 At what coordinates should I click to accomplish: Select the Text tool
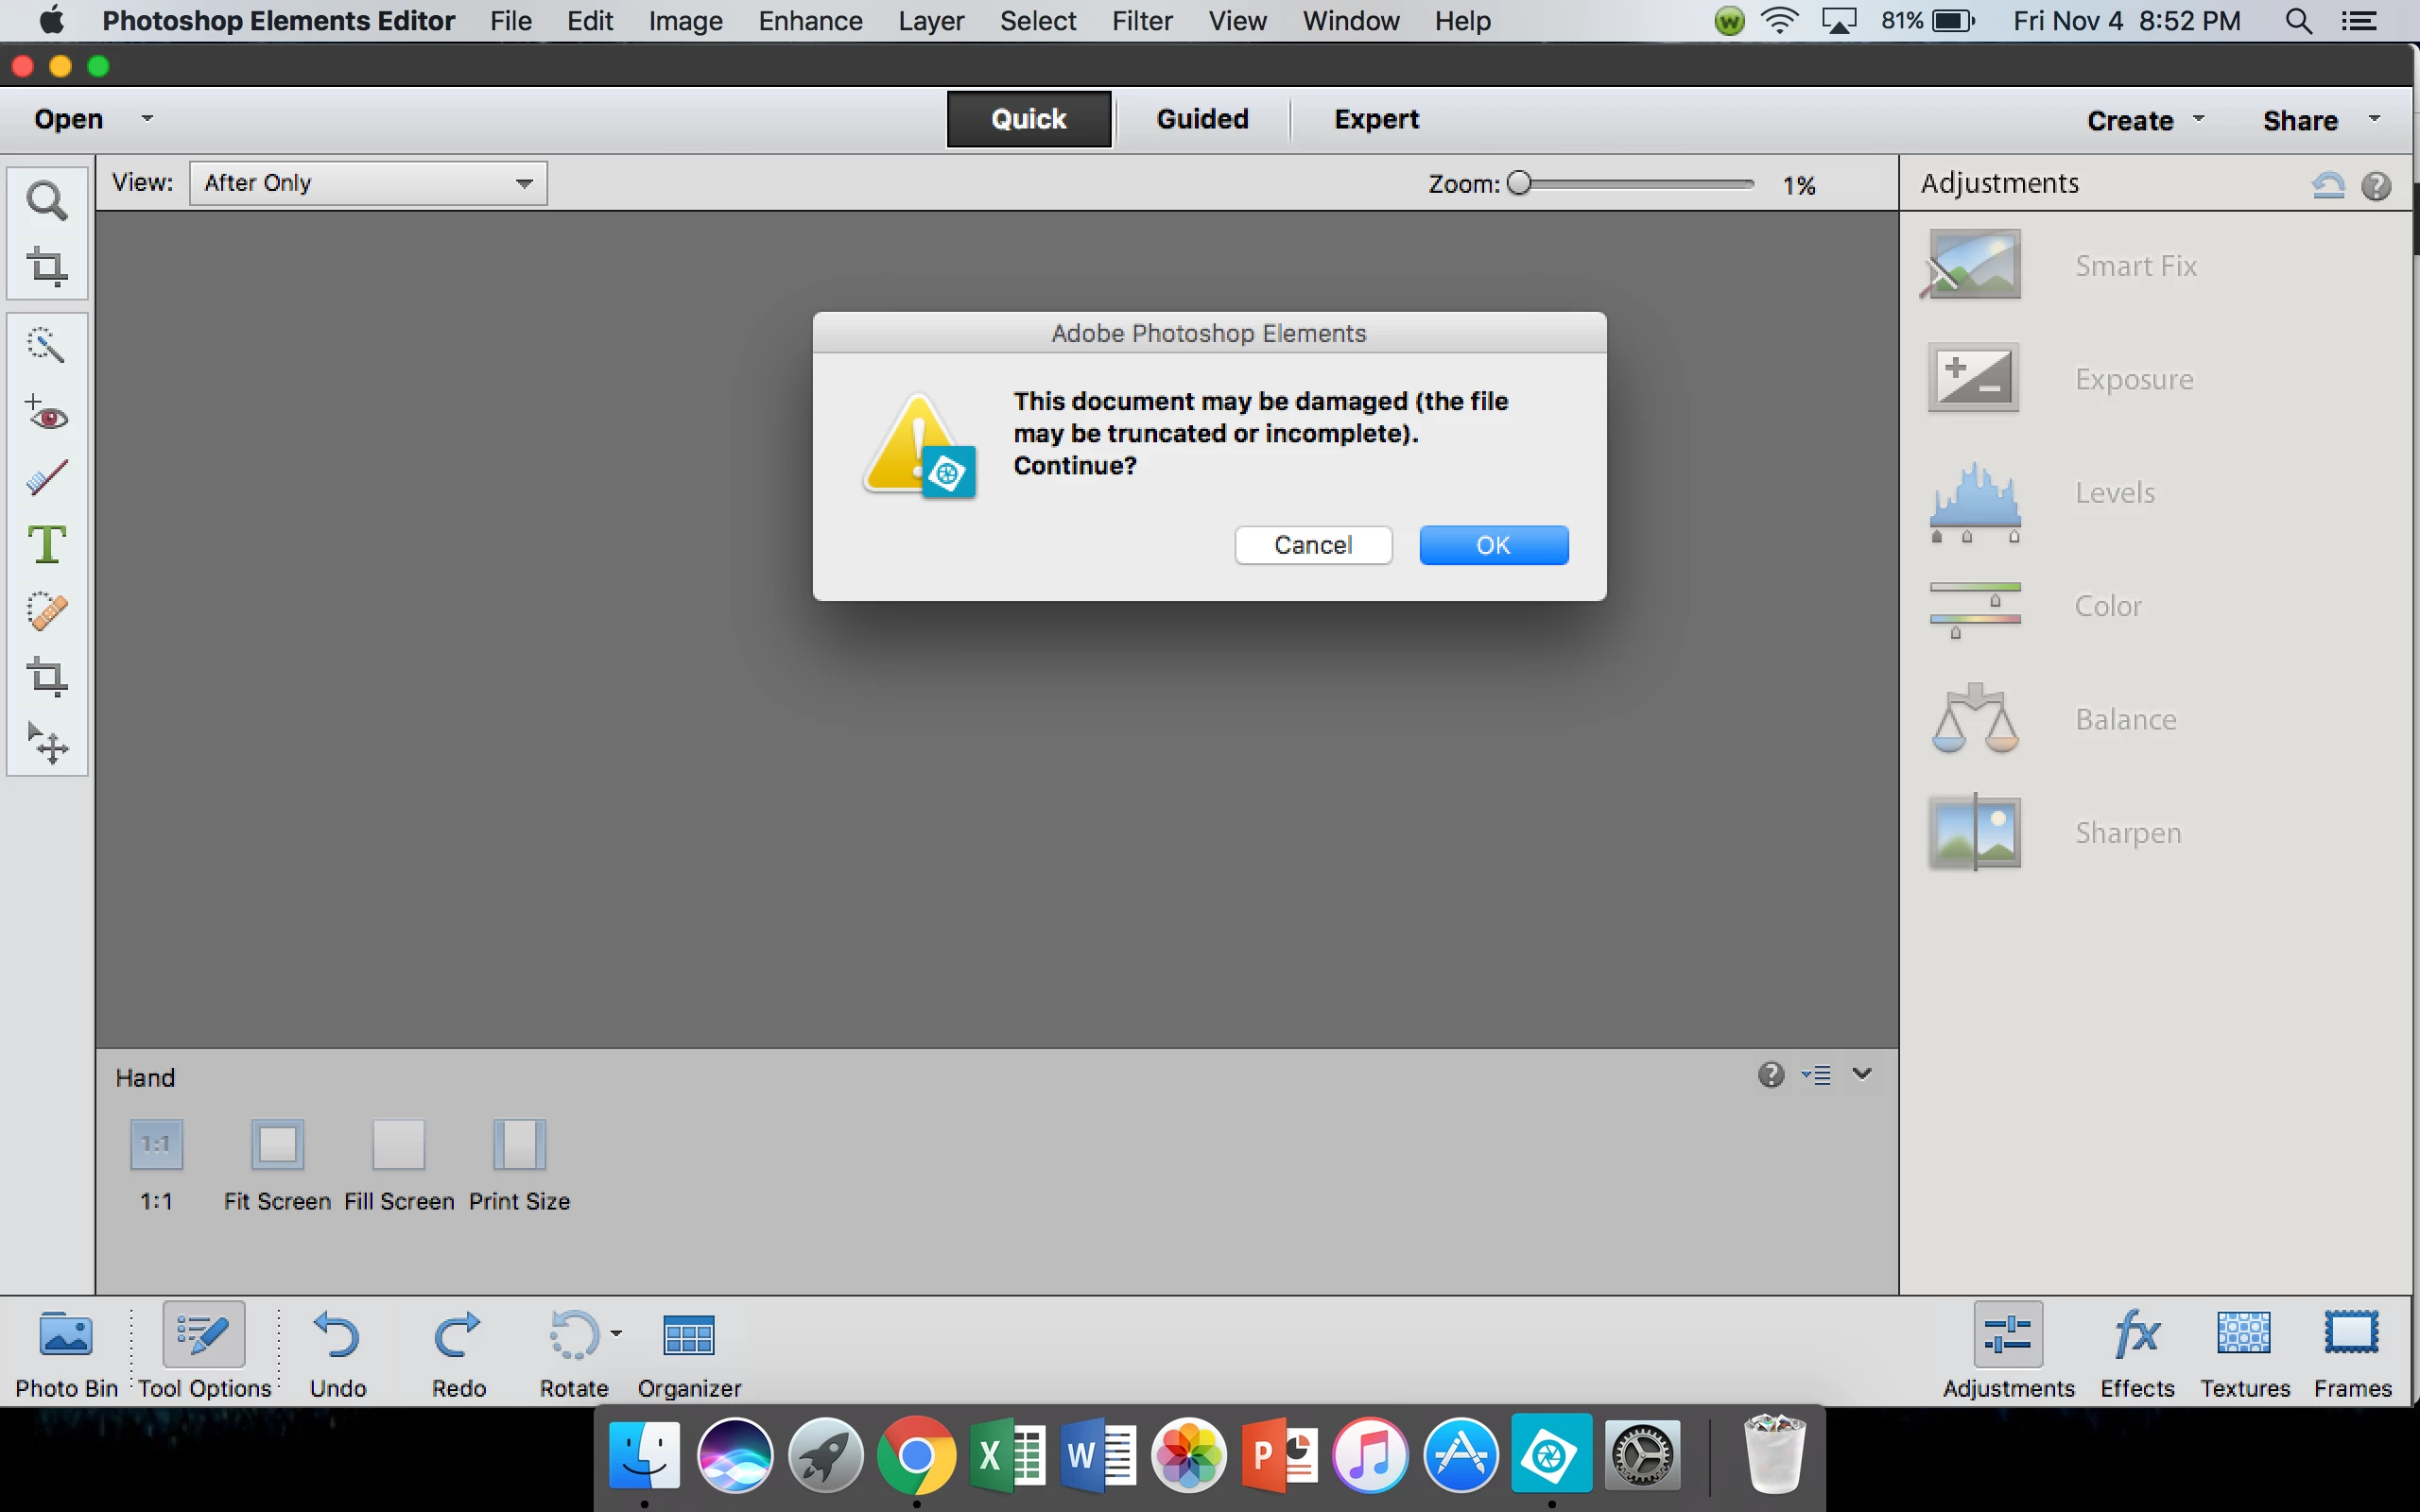tap(46, 545)
